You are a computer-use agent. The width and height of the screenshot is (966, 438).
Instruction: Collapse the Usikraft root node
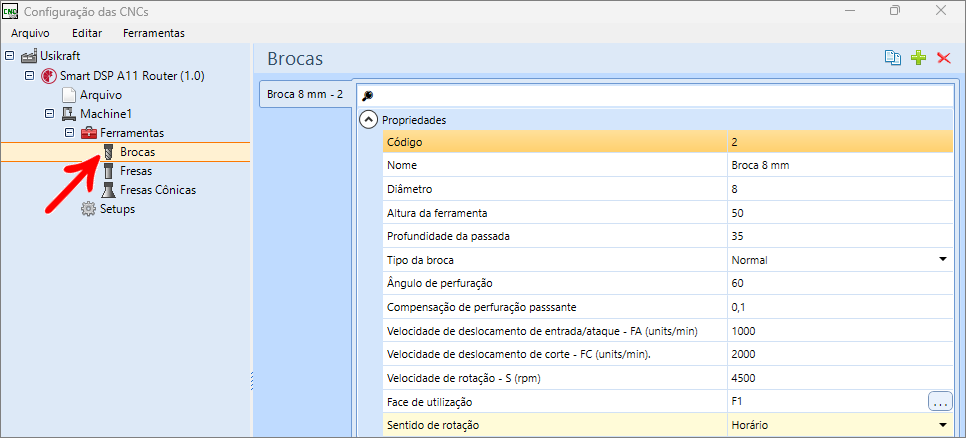point(10,57)
